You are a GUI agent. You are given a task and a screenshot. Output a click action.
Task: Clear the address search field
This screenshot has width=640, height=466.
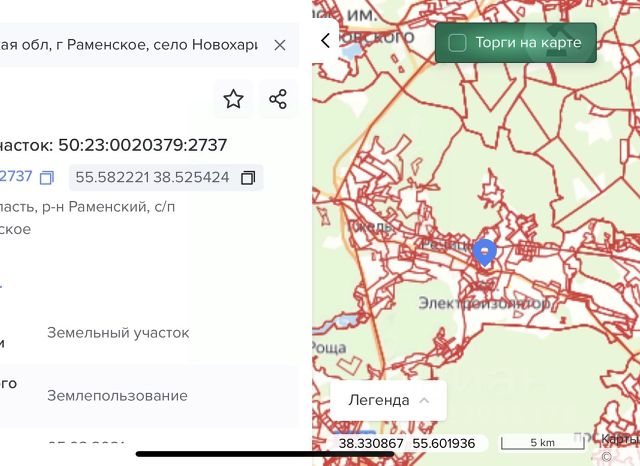point(280,45)
